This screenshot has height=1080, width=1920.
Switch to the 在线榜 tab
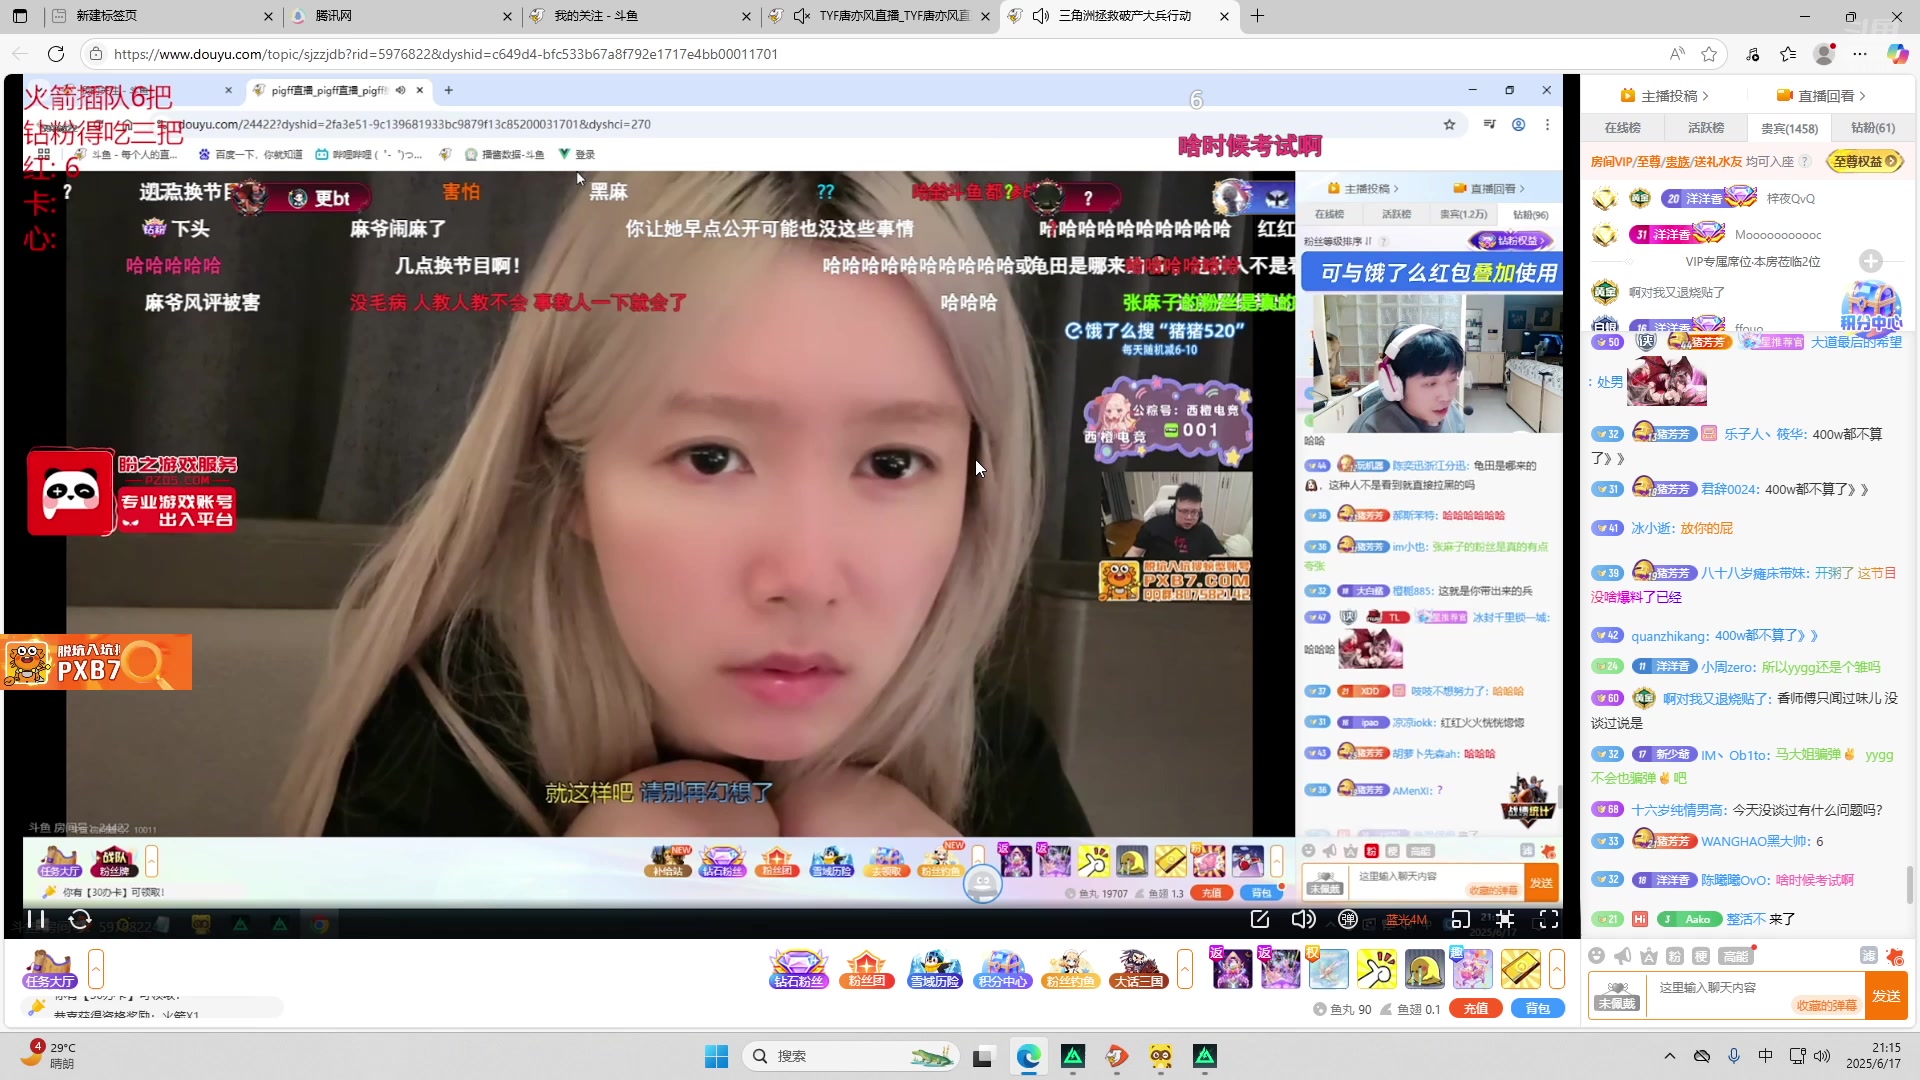coord(1622,128)
